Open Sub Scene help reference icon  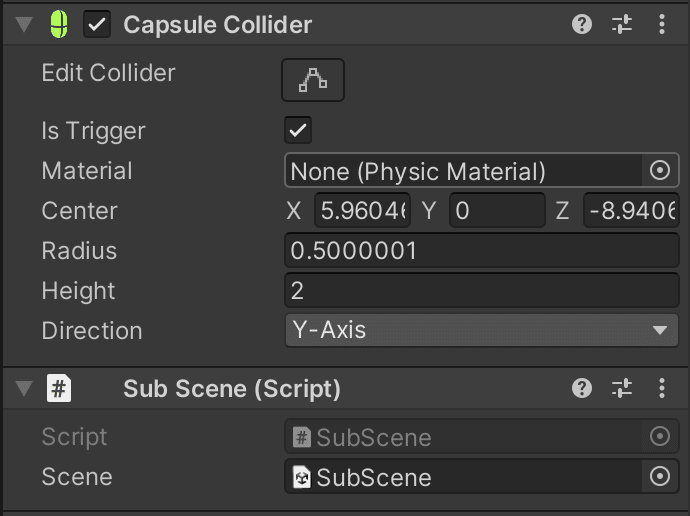point(582,388)
